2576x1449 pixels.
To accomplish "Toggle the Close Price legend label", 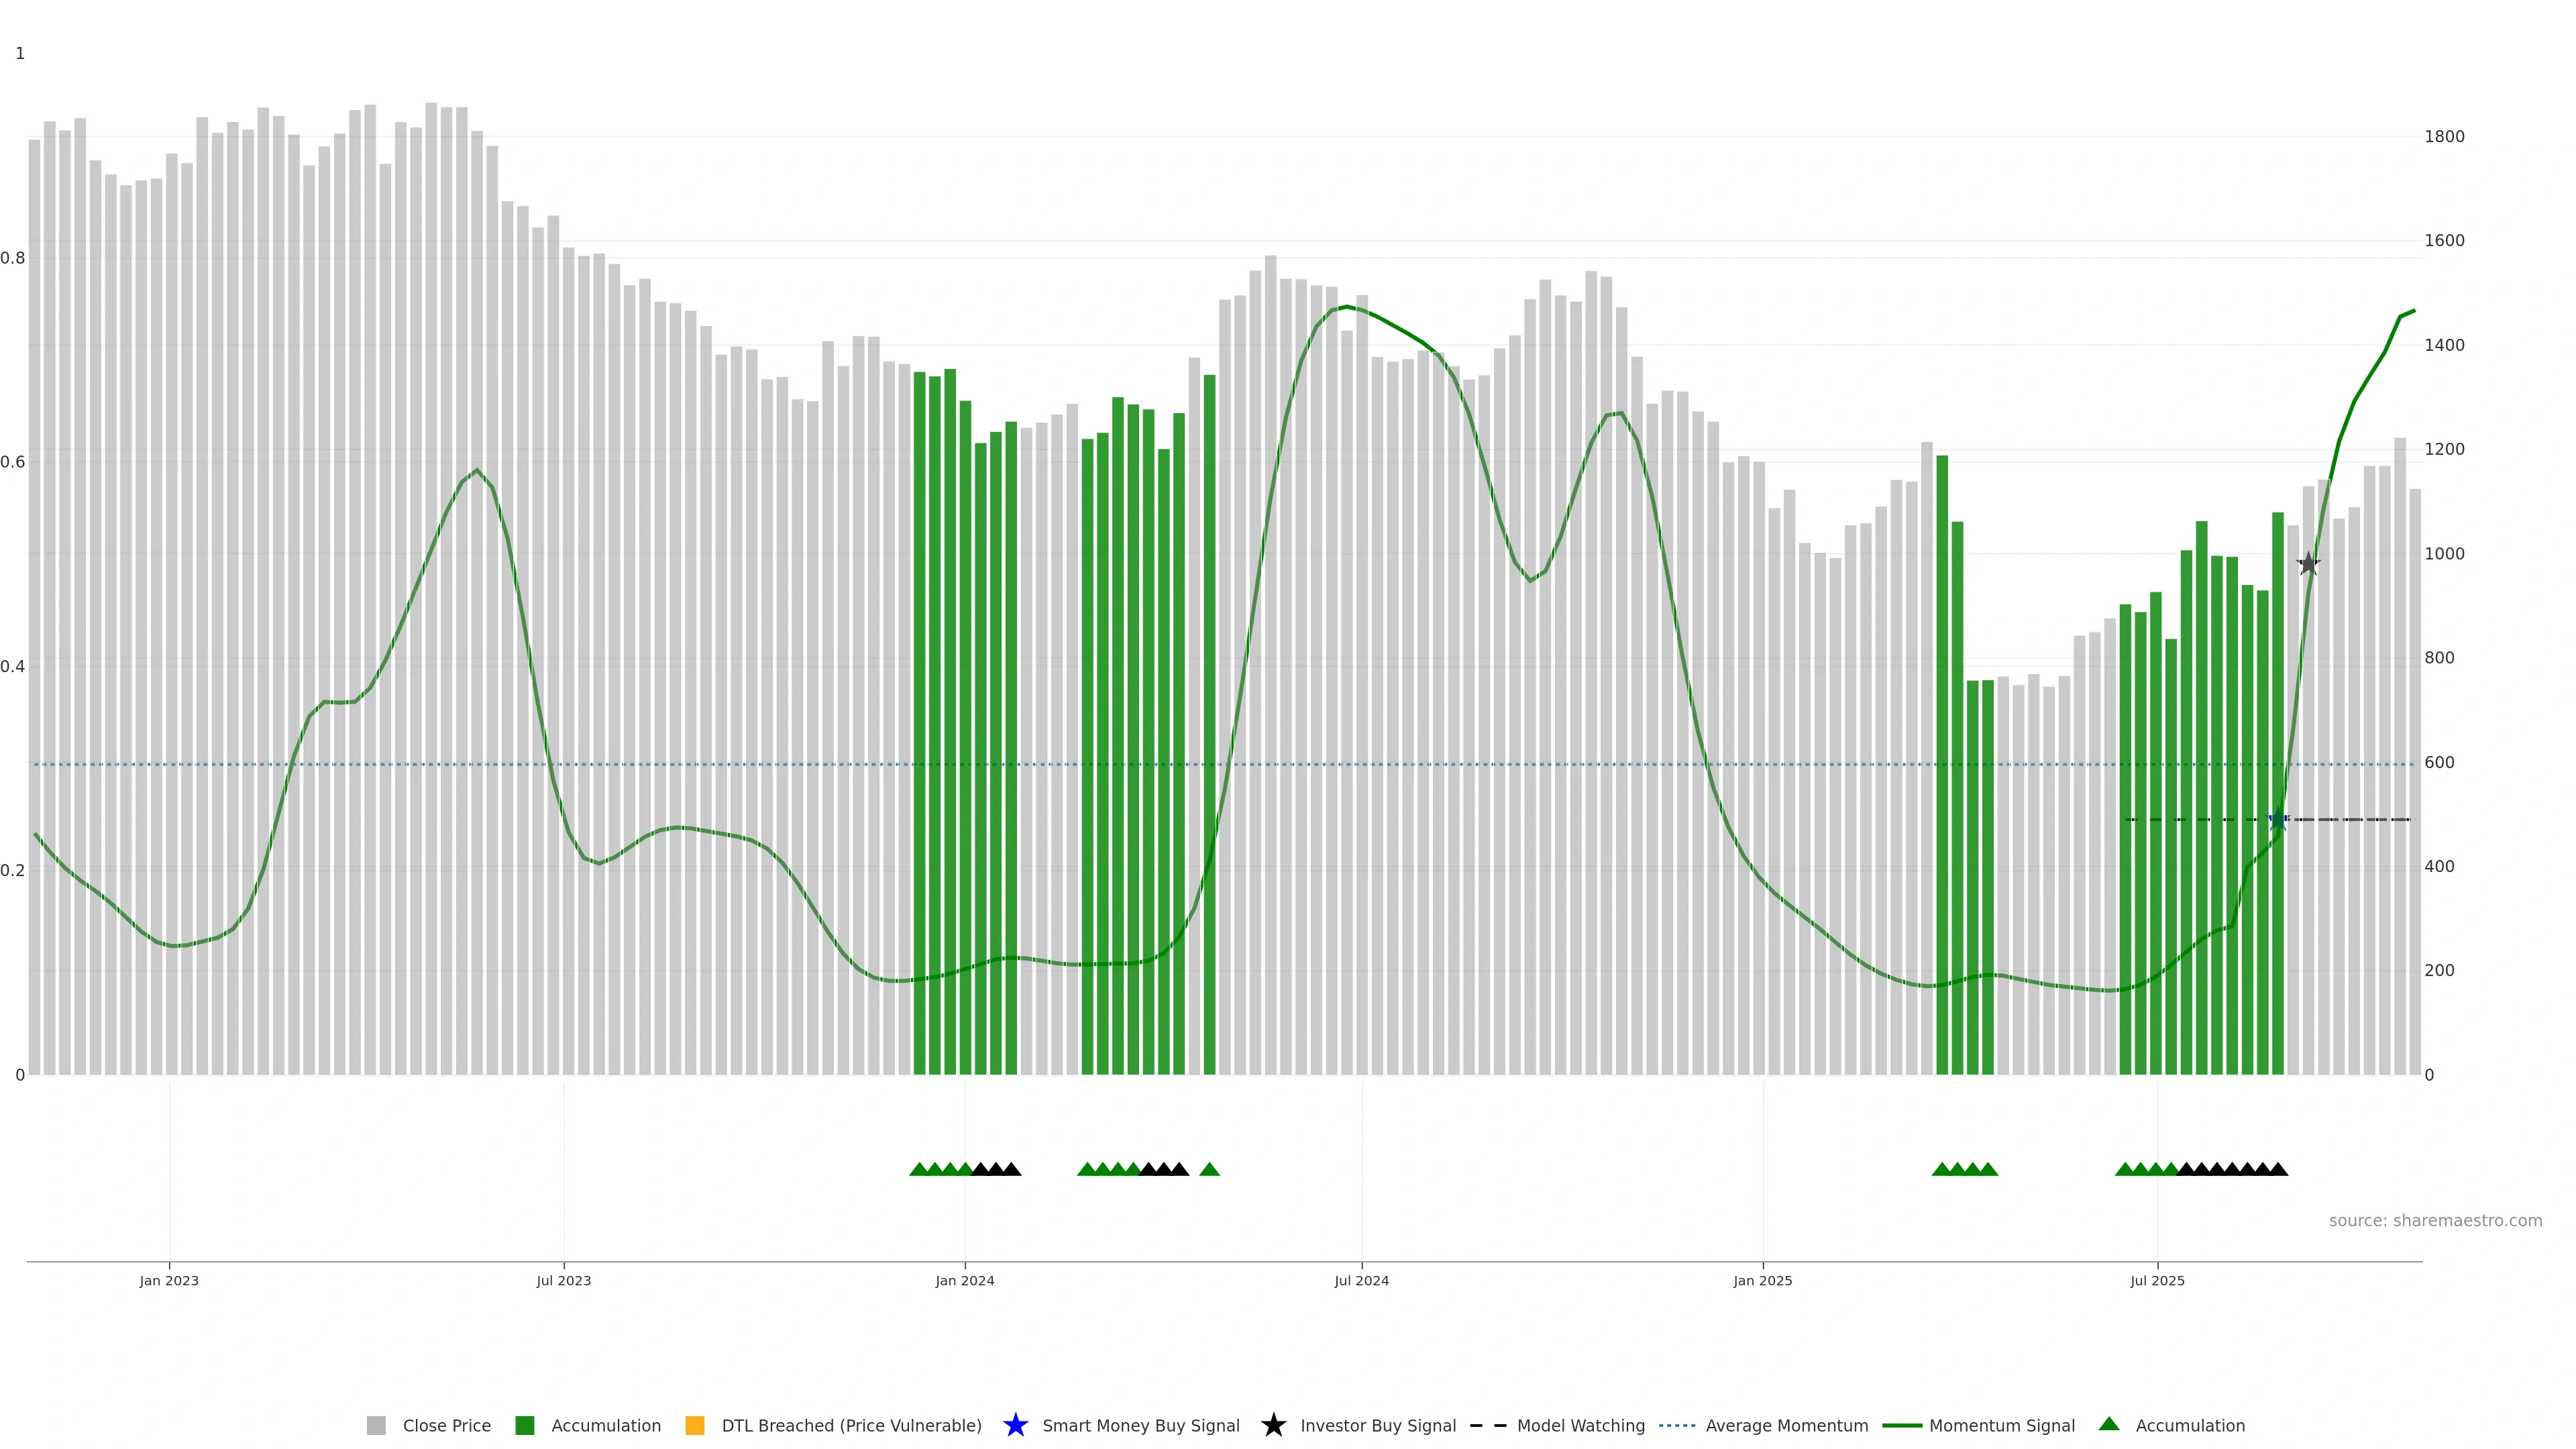I will (446, 1425).
